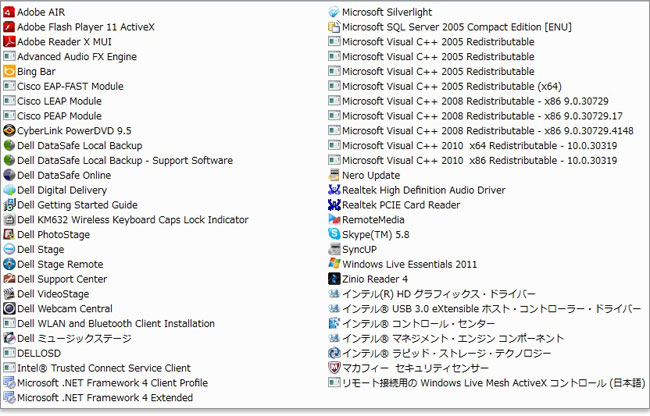Click the Adobe AIR icon

[9, 12]
